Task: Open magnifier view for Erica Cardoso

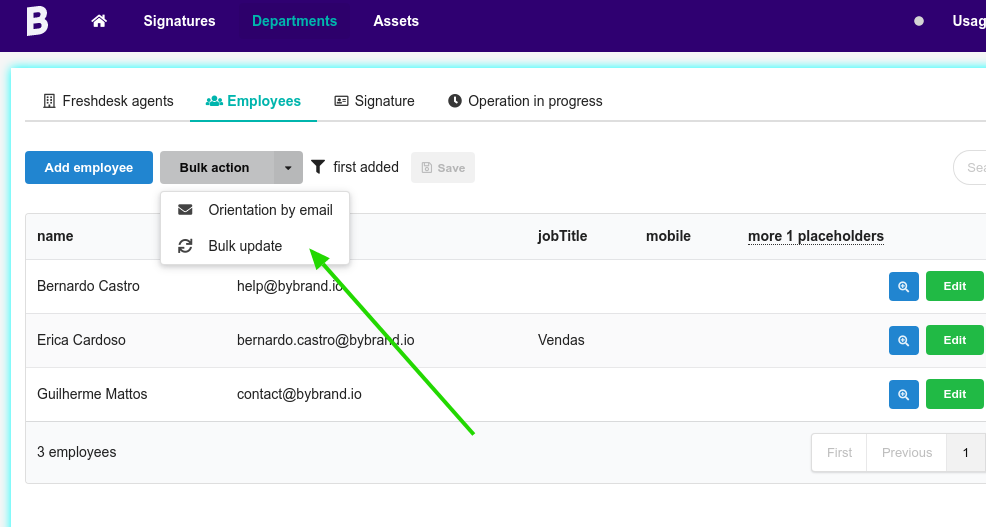Action: (903, 340)
